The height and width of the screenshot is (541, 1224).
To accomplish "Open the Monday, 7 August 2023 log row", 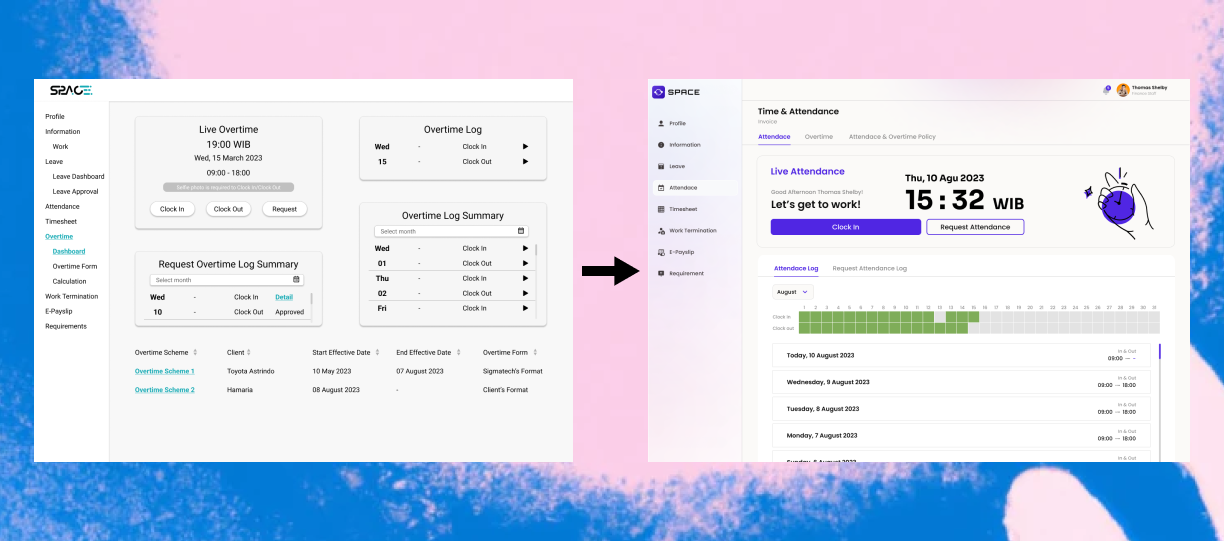I will tap(961, 436).
